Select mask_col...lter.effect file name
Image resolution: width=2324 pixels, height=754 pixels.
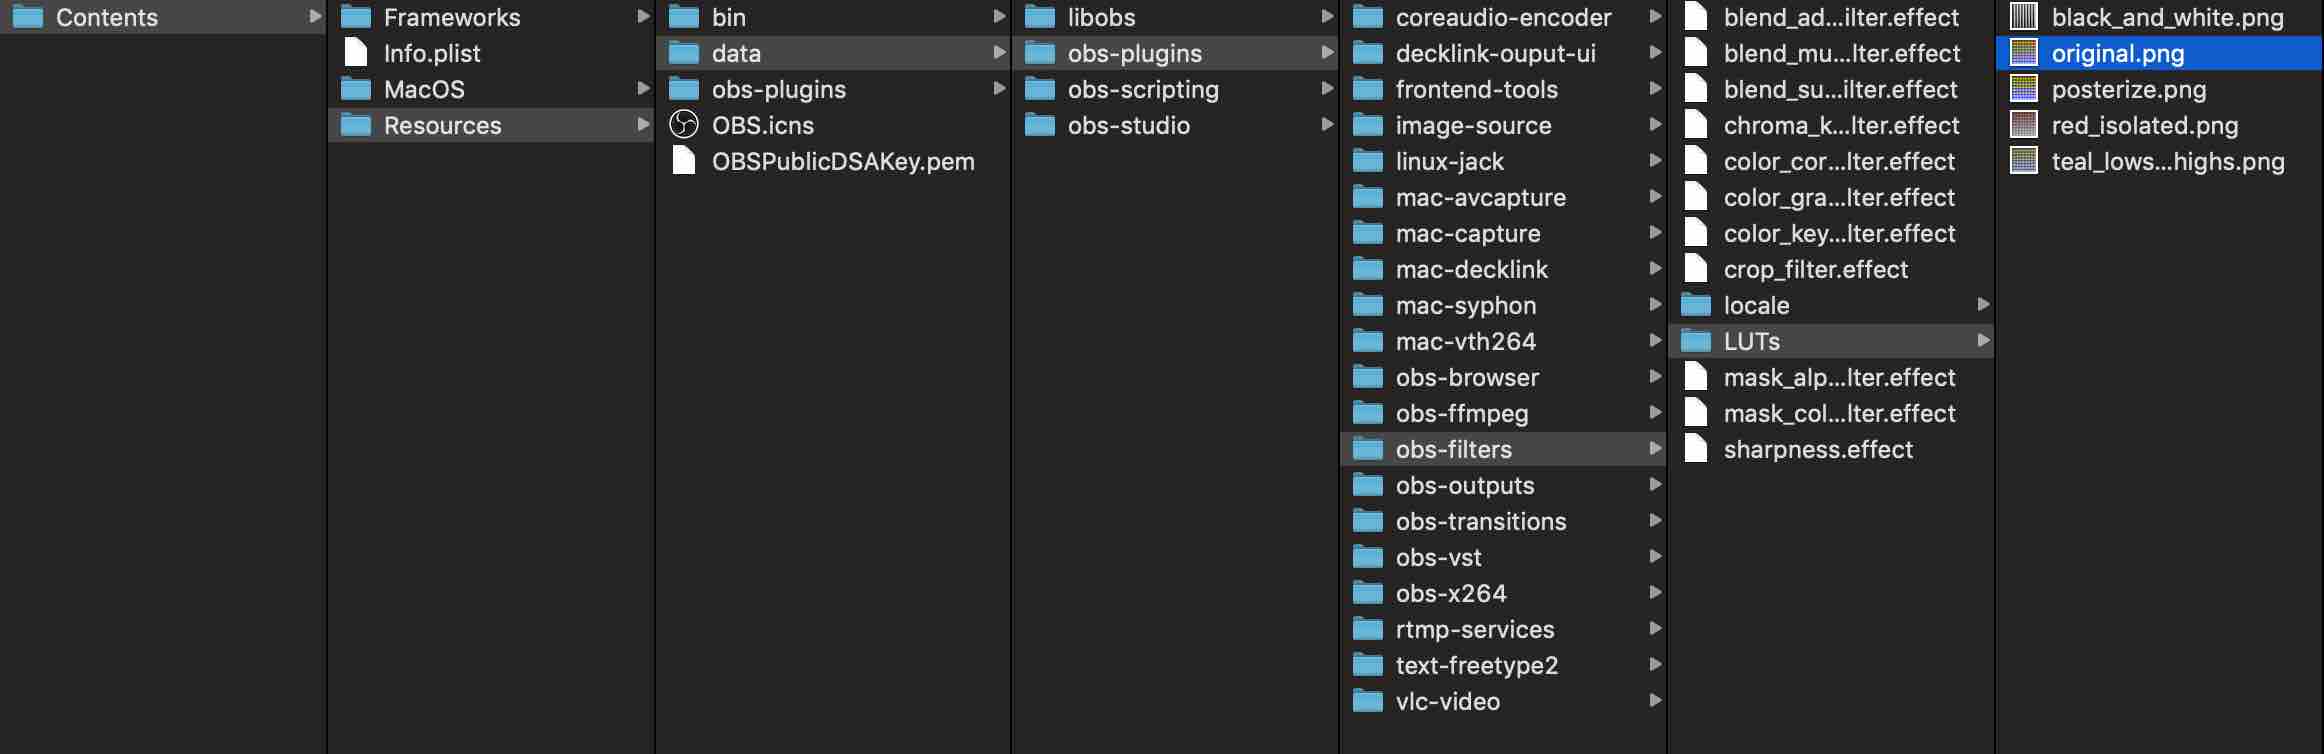click(1839, 414)
